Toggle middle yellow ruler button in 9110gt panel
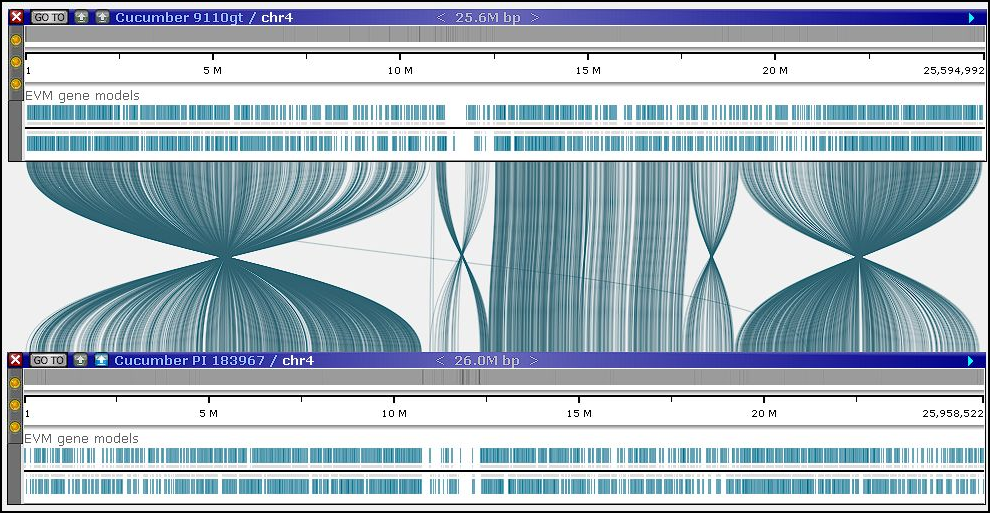990x513 pixels. point(15,62)
